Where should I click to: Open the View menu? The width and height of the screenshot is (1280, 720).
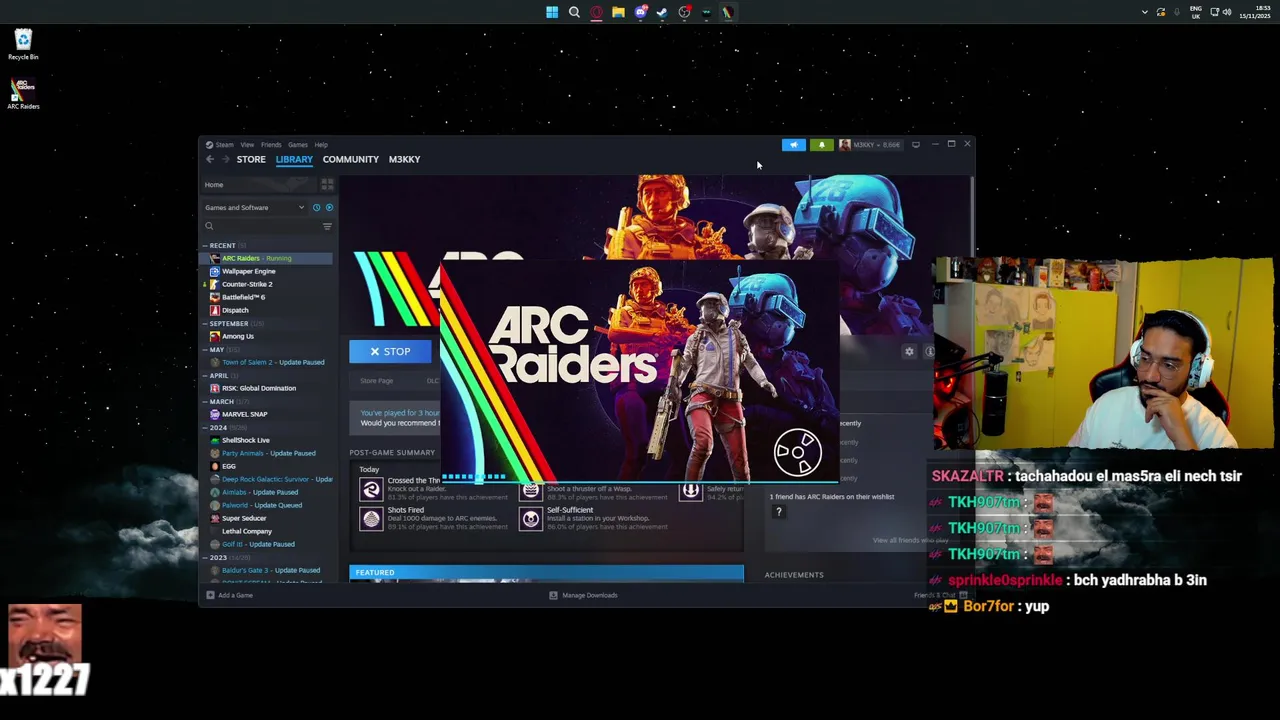247,144
